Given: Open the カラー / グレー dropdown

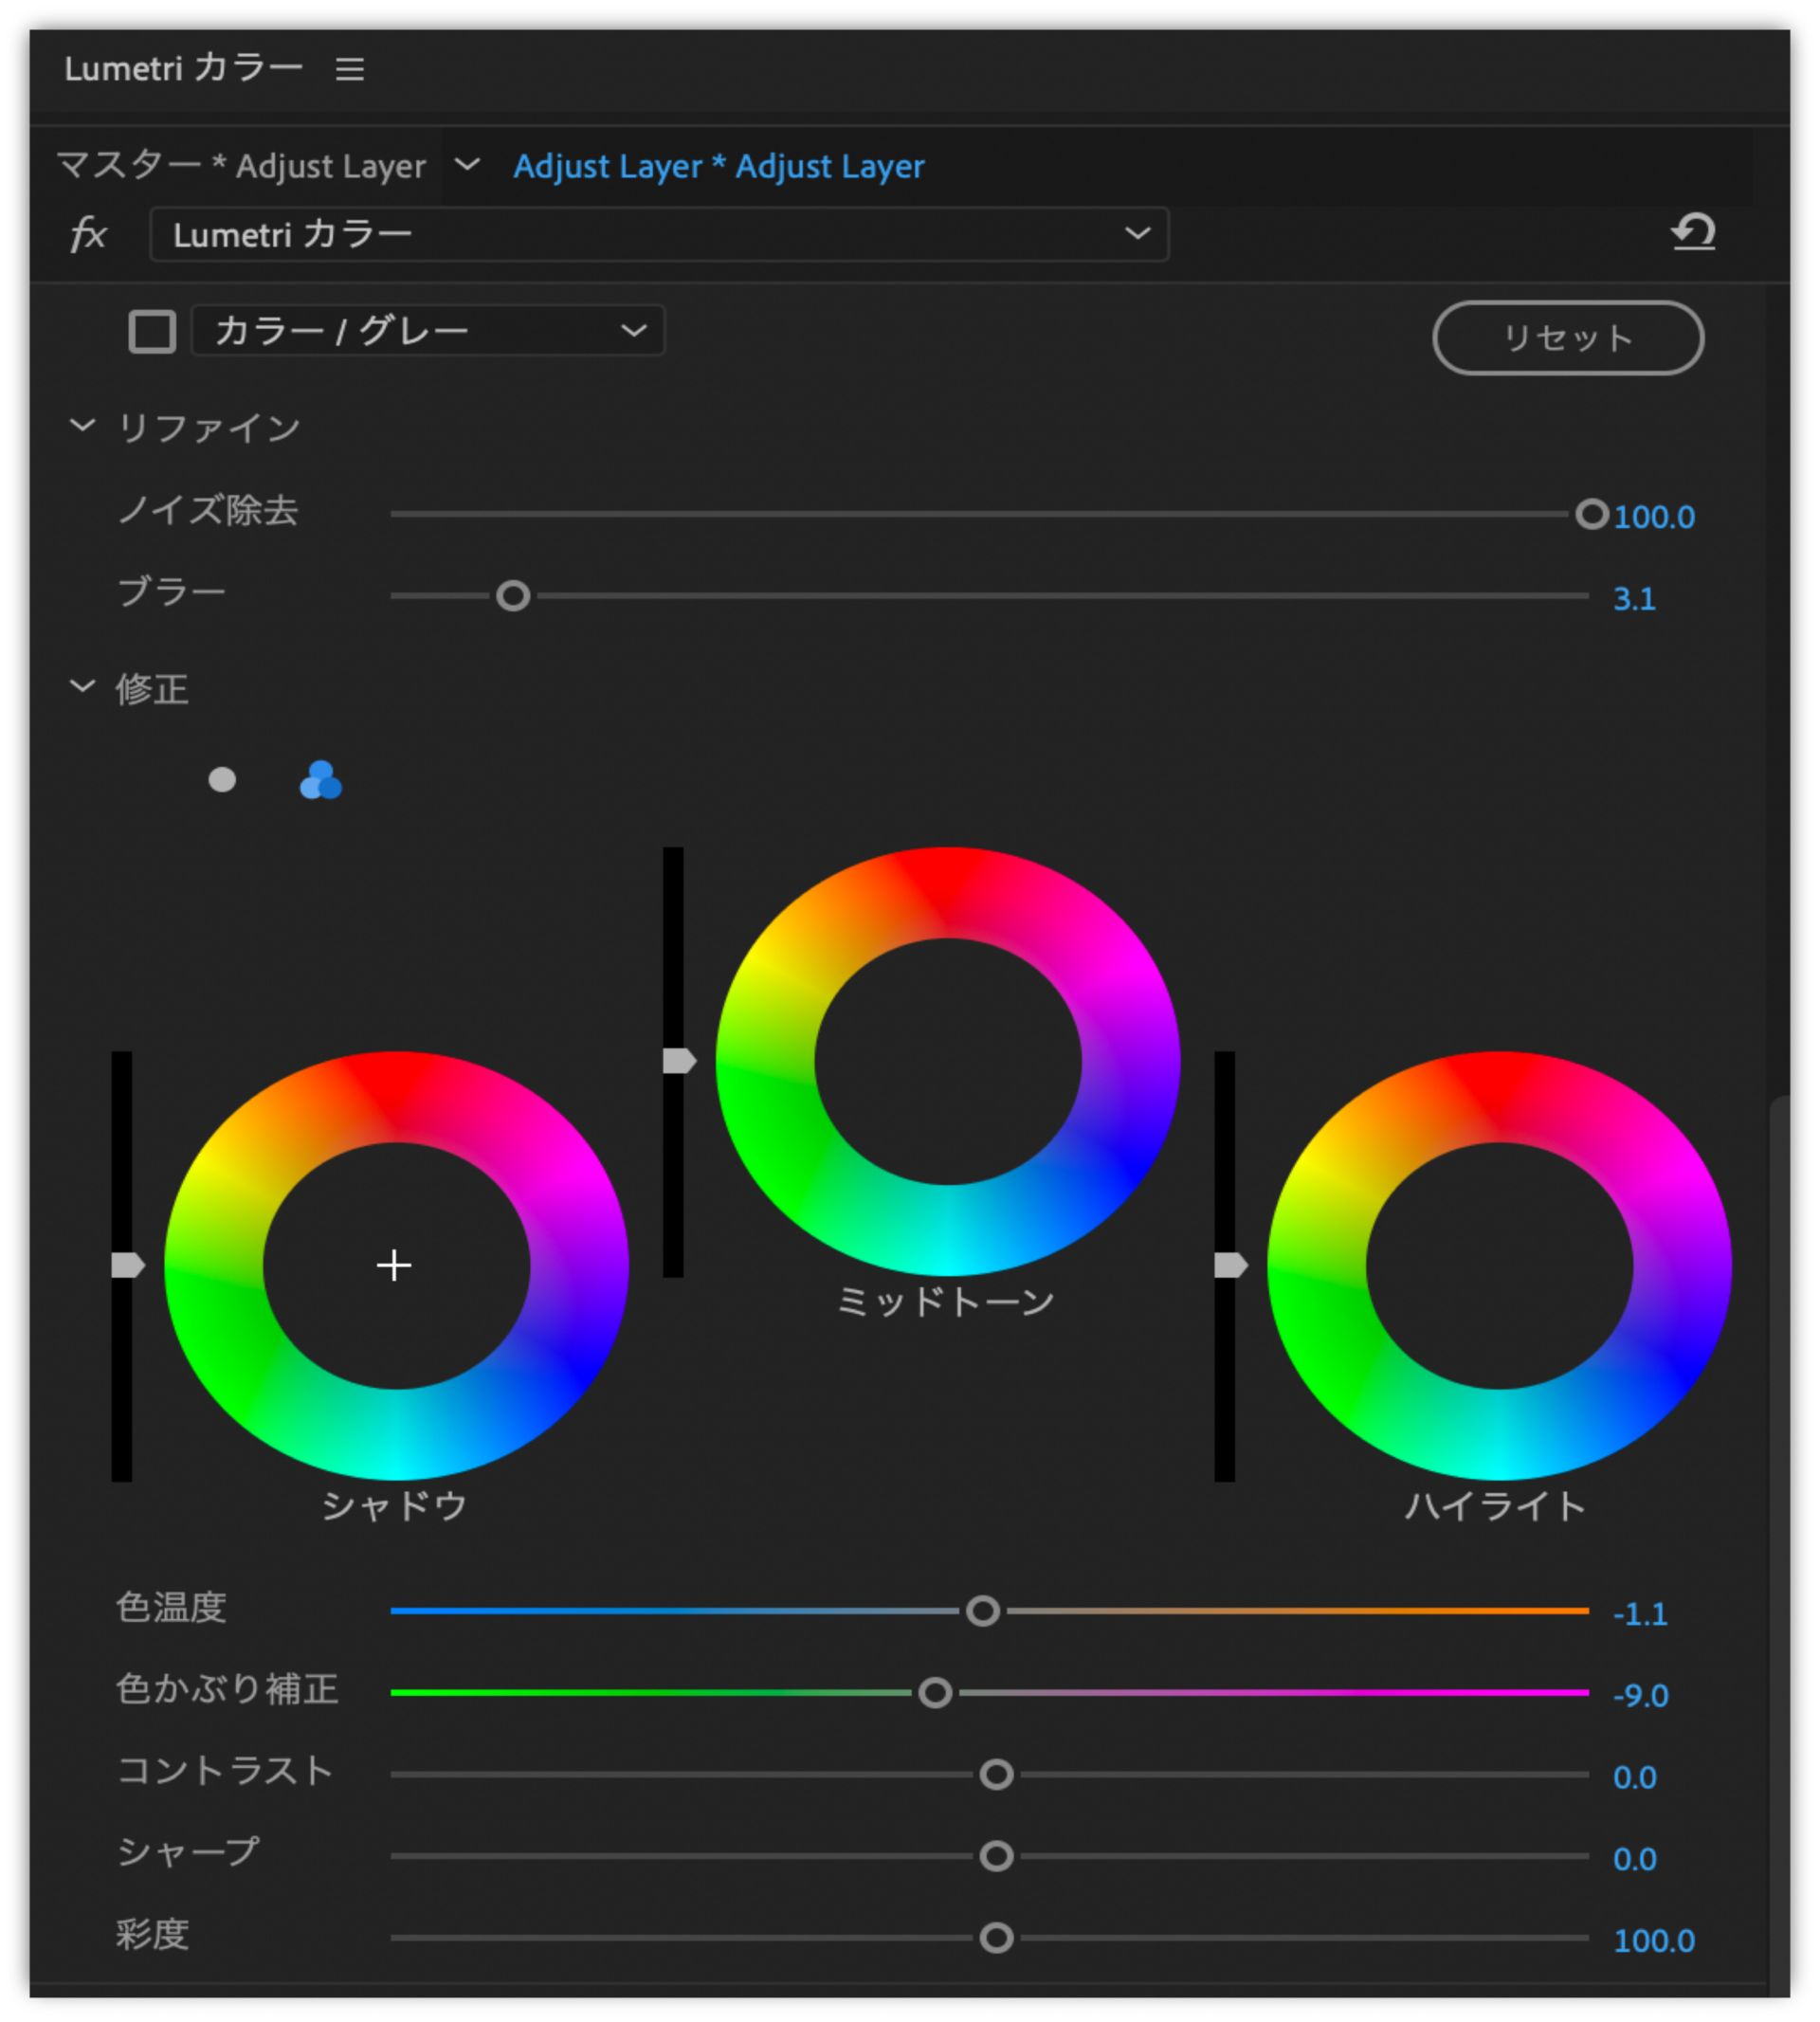Looking at the screenshot, I should pos(428,331).
